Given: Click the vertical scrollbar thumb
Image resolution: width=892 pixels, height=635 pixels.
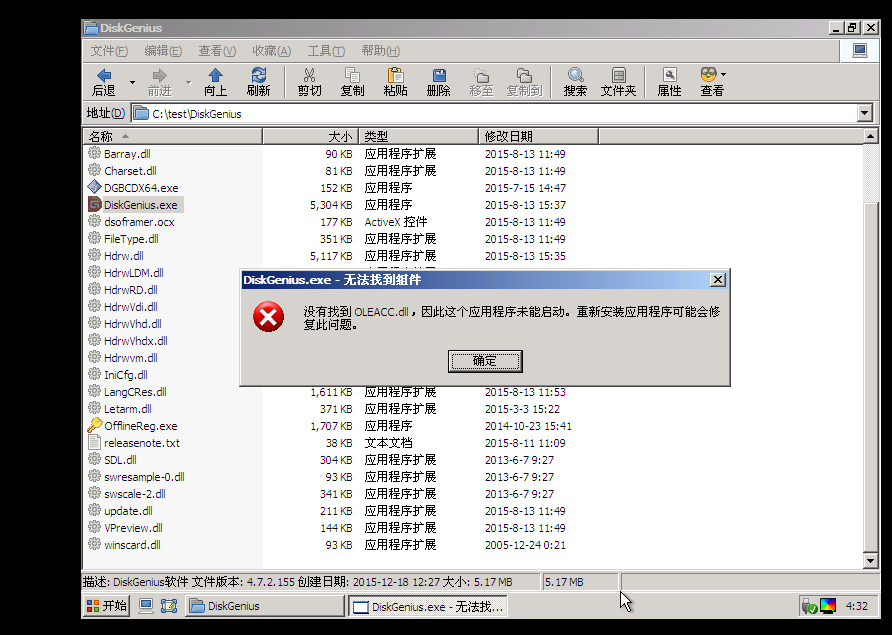Looking at the screenshot, I should pyautogui.click(x=870, y=376).
